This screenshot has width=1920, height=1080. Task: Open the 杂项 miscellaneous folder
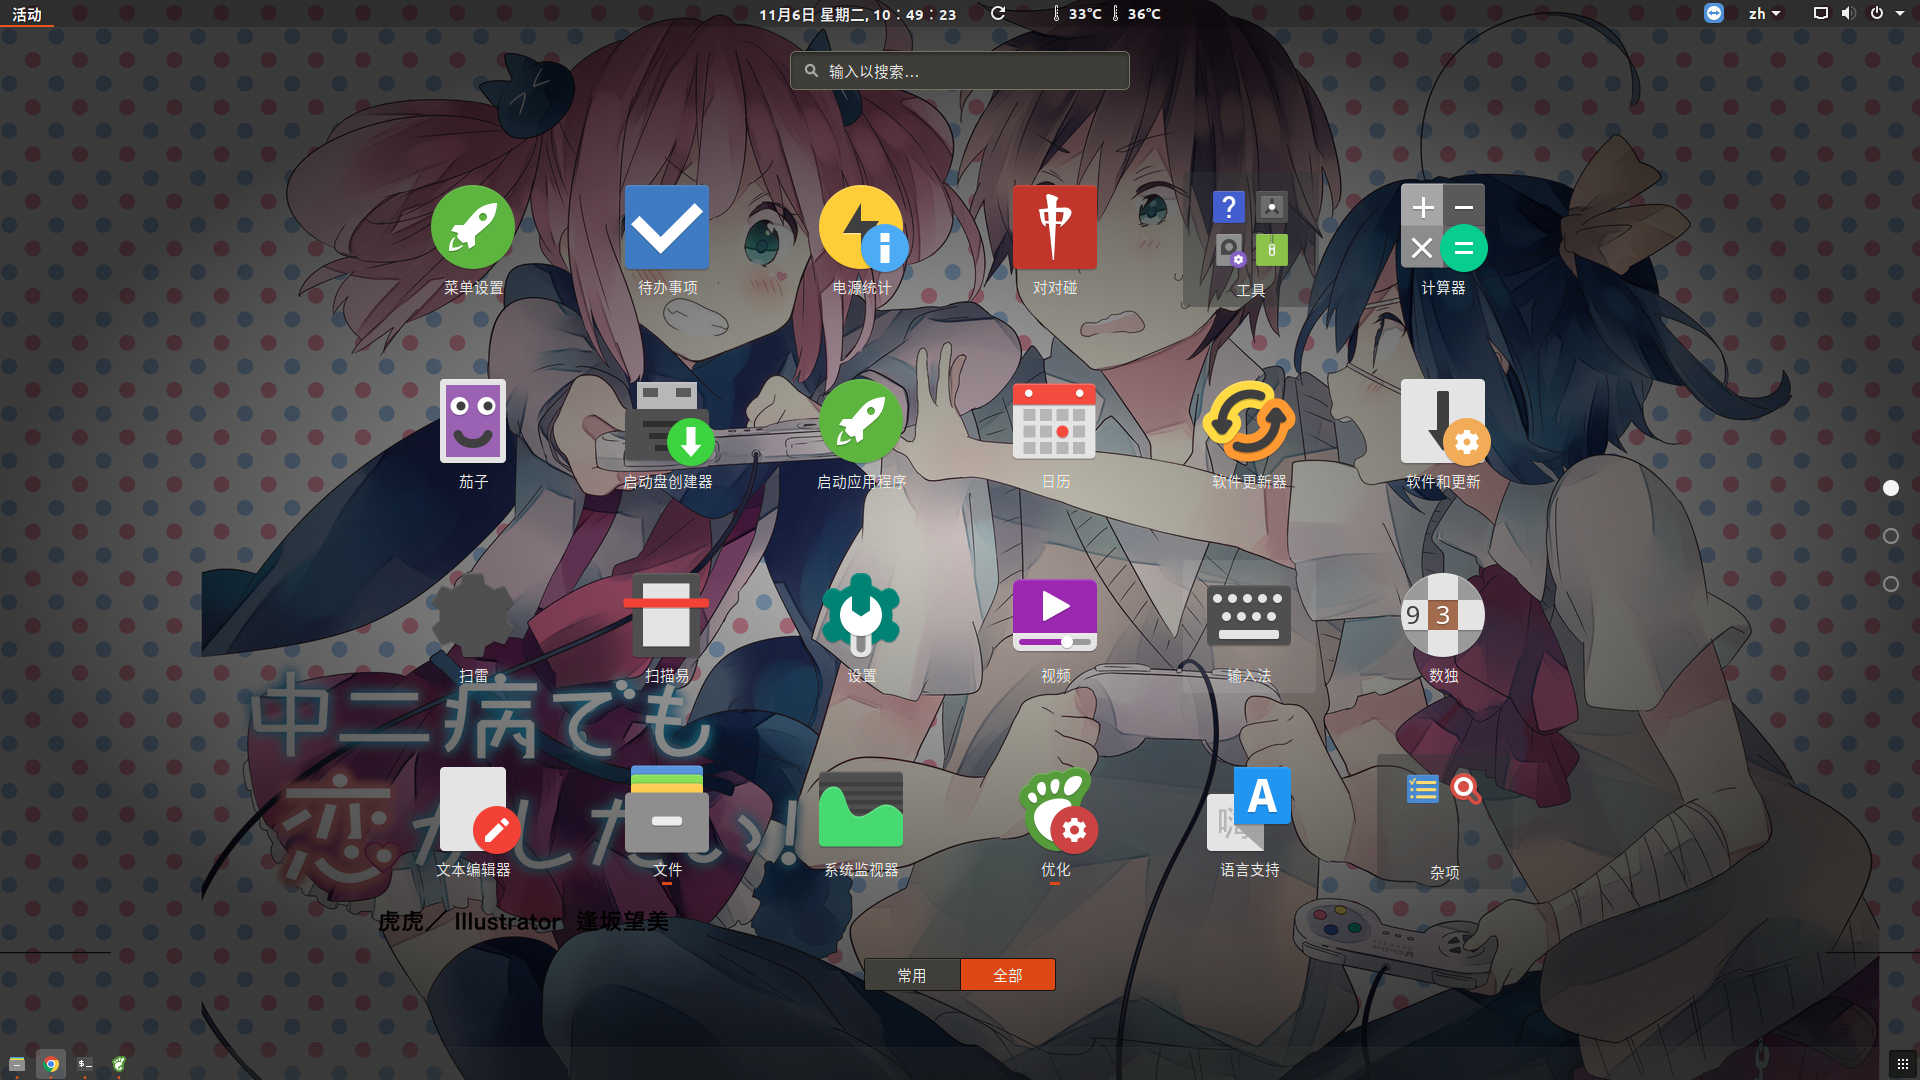(1443, 823)
